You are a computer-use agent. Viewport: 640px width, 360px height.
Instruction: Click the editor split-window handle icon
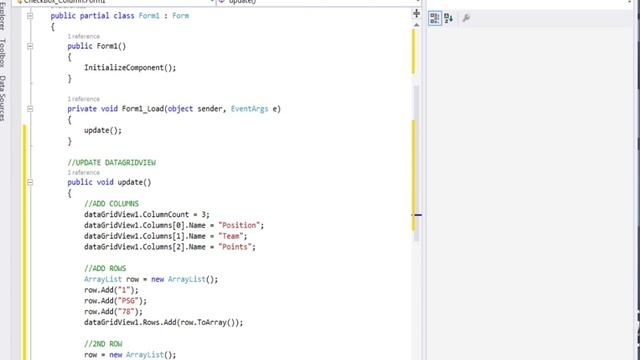pyautogui.click(x=416, y=13)
